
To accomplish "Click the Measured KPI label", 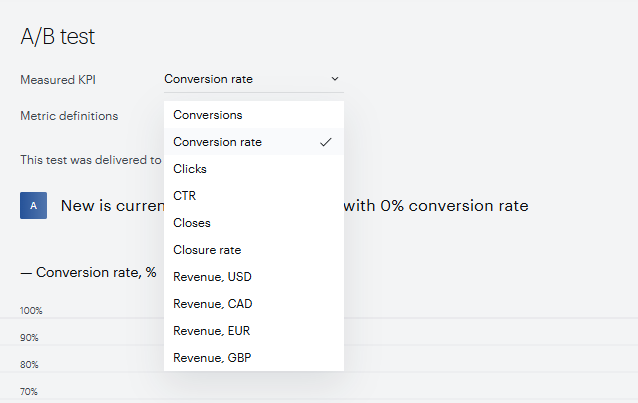I will point(58,80).
